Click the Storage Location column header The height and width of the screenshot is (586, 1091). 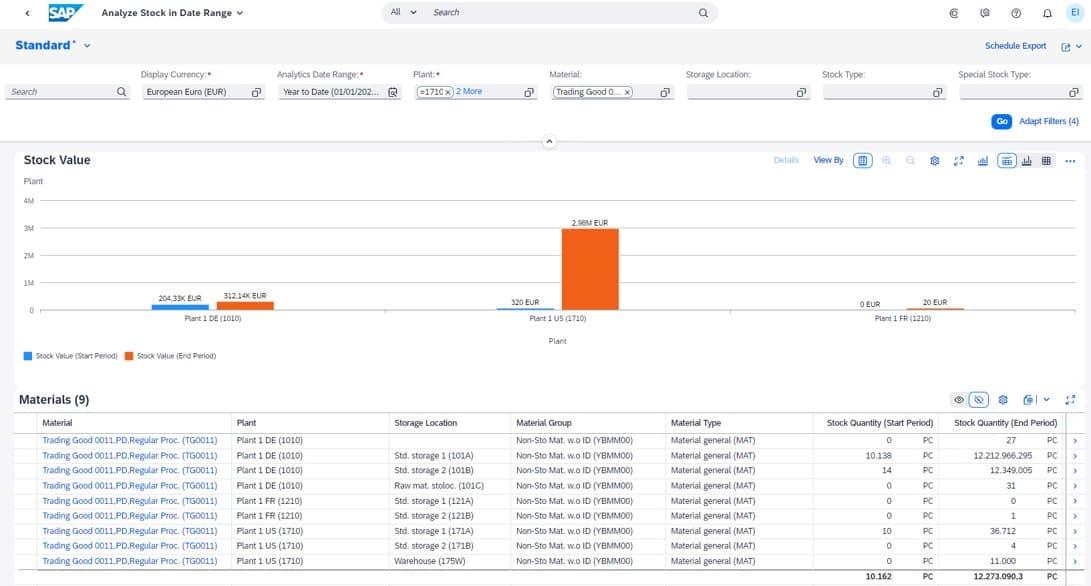click(x=449, y=422)
